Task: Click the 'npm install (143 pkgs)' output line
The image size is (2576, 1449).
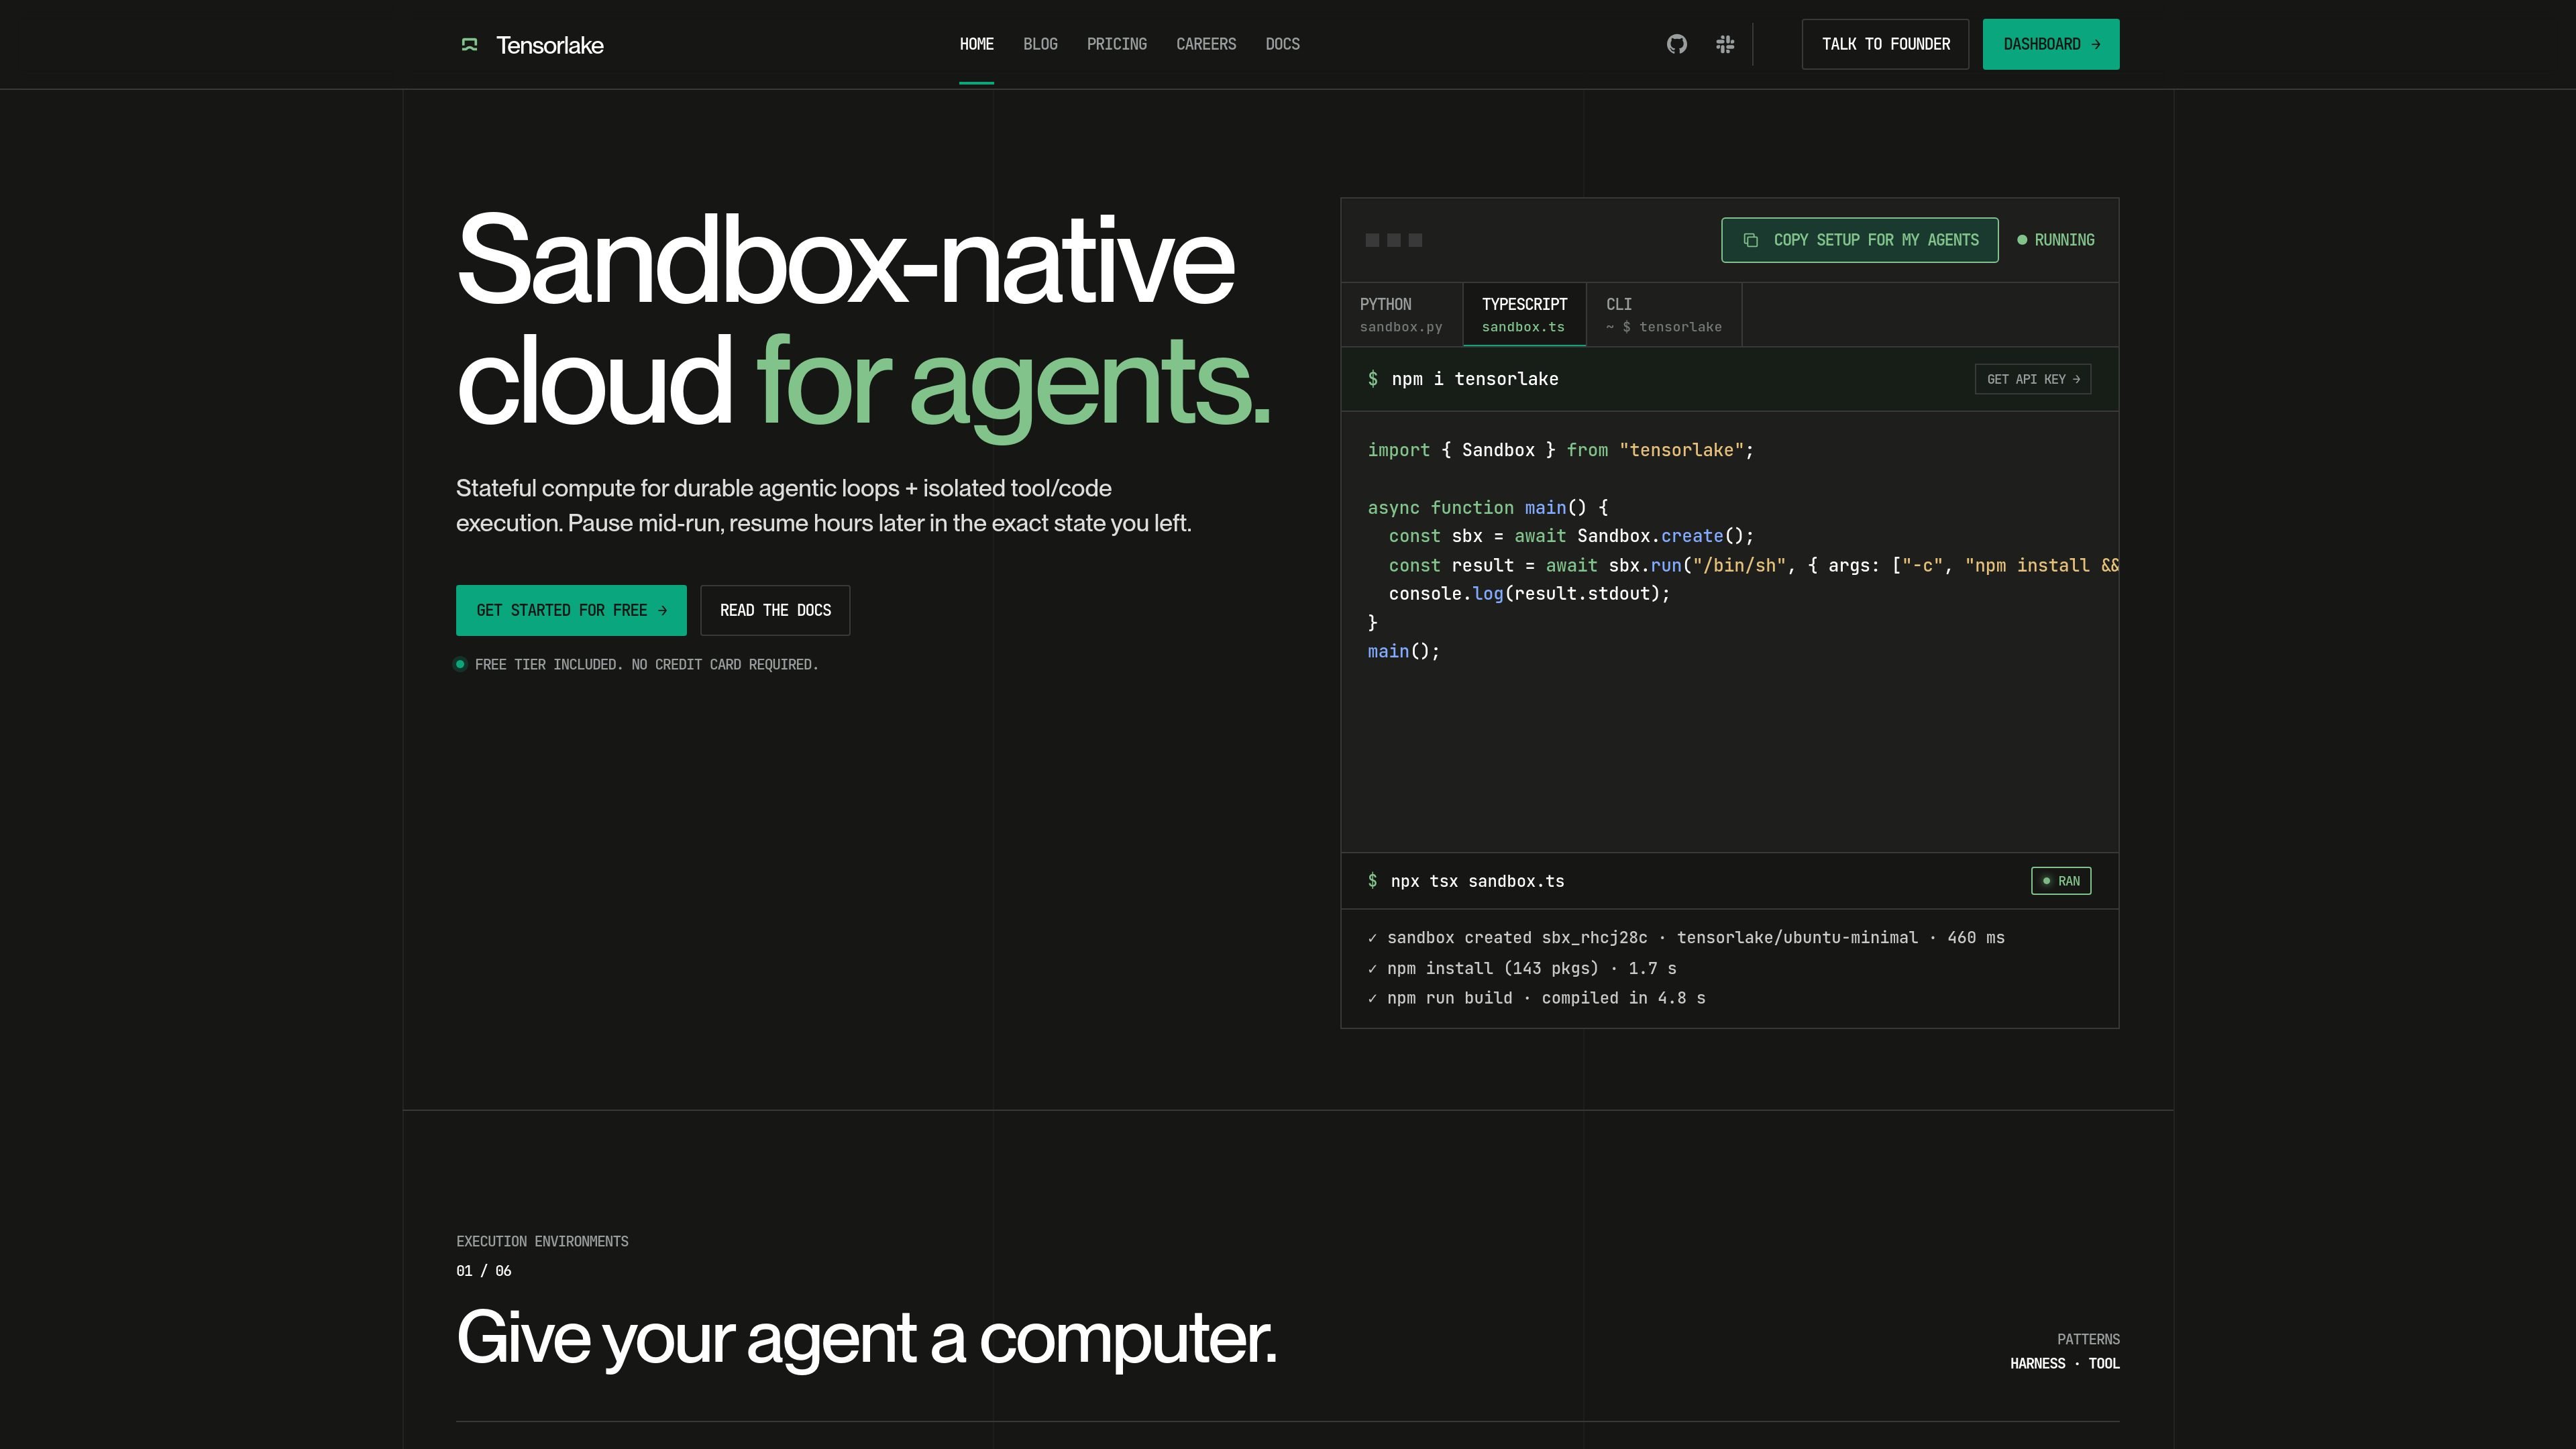Action: pos(1522,968)
